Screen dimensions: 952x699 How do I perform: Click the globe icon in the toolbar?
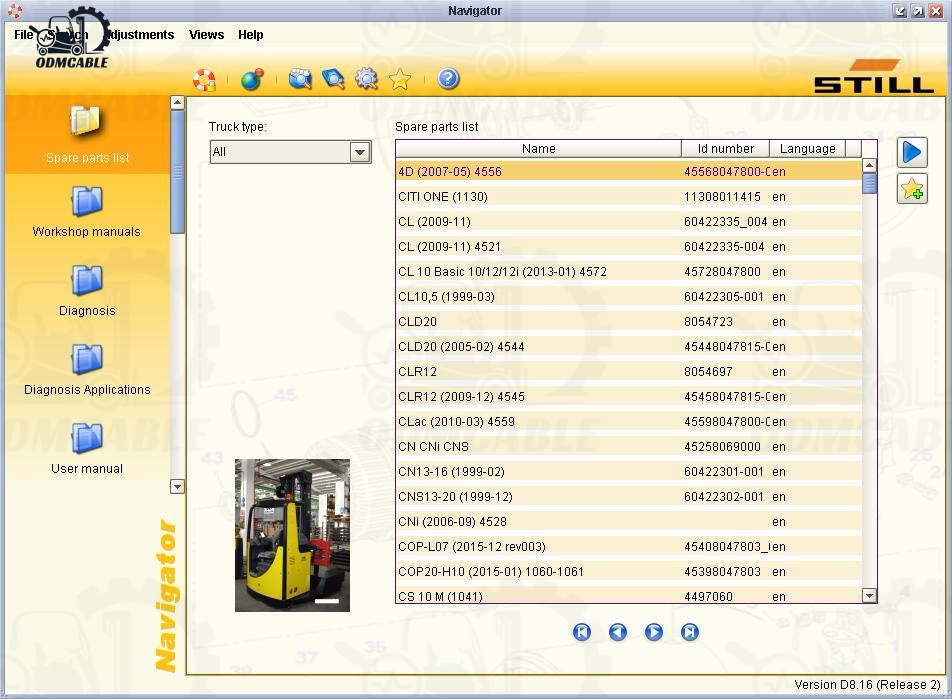[x=252, y=80]
